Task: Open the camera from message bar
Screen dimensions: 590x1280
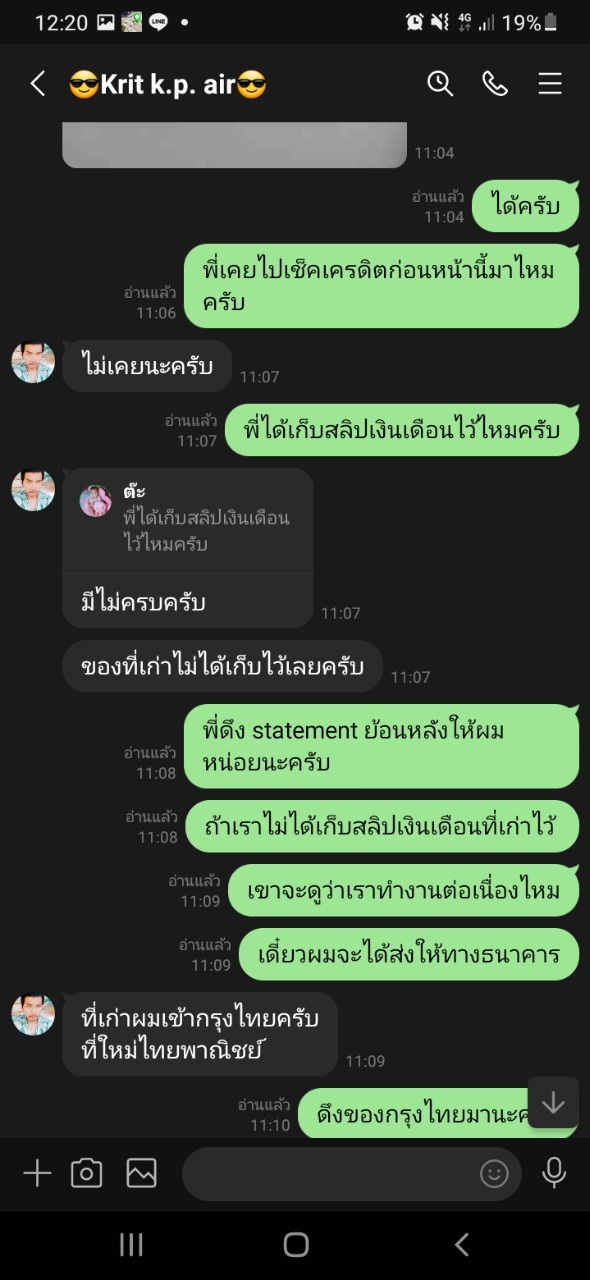Action: [x=87, y=1173]
